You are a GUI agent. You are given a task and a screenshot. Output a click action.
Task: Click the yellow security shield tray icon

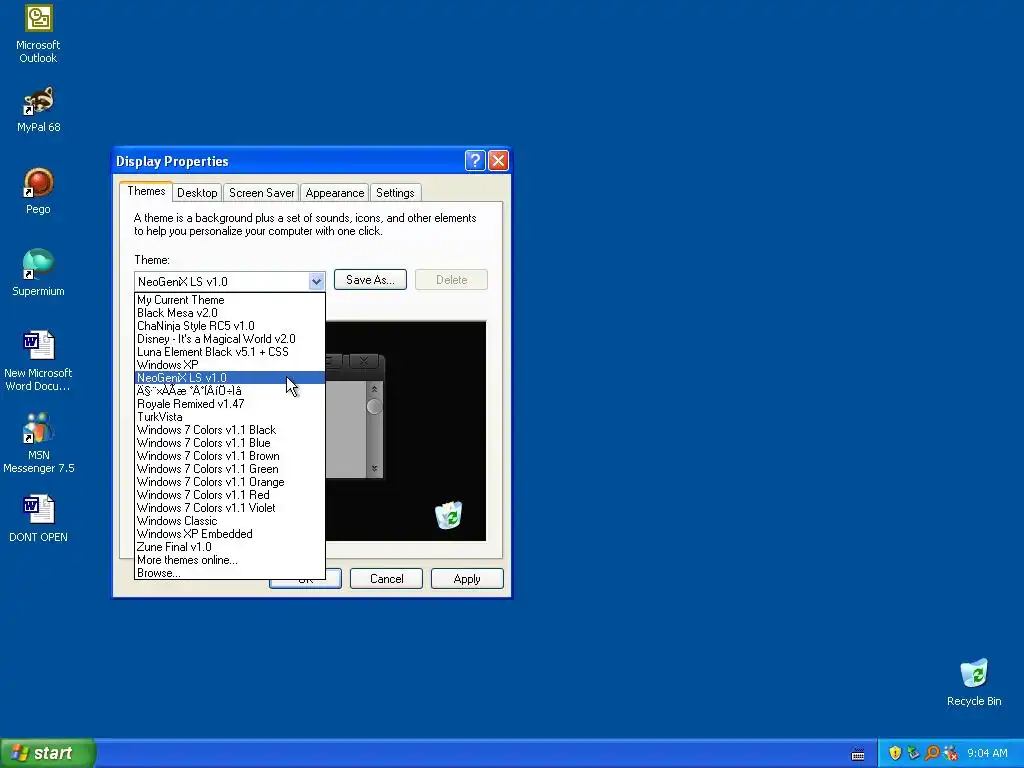coord(895,753)
